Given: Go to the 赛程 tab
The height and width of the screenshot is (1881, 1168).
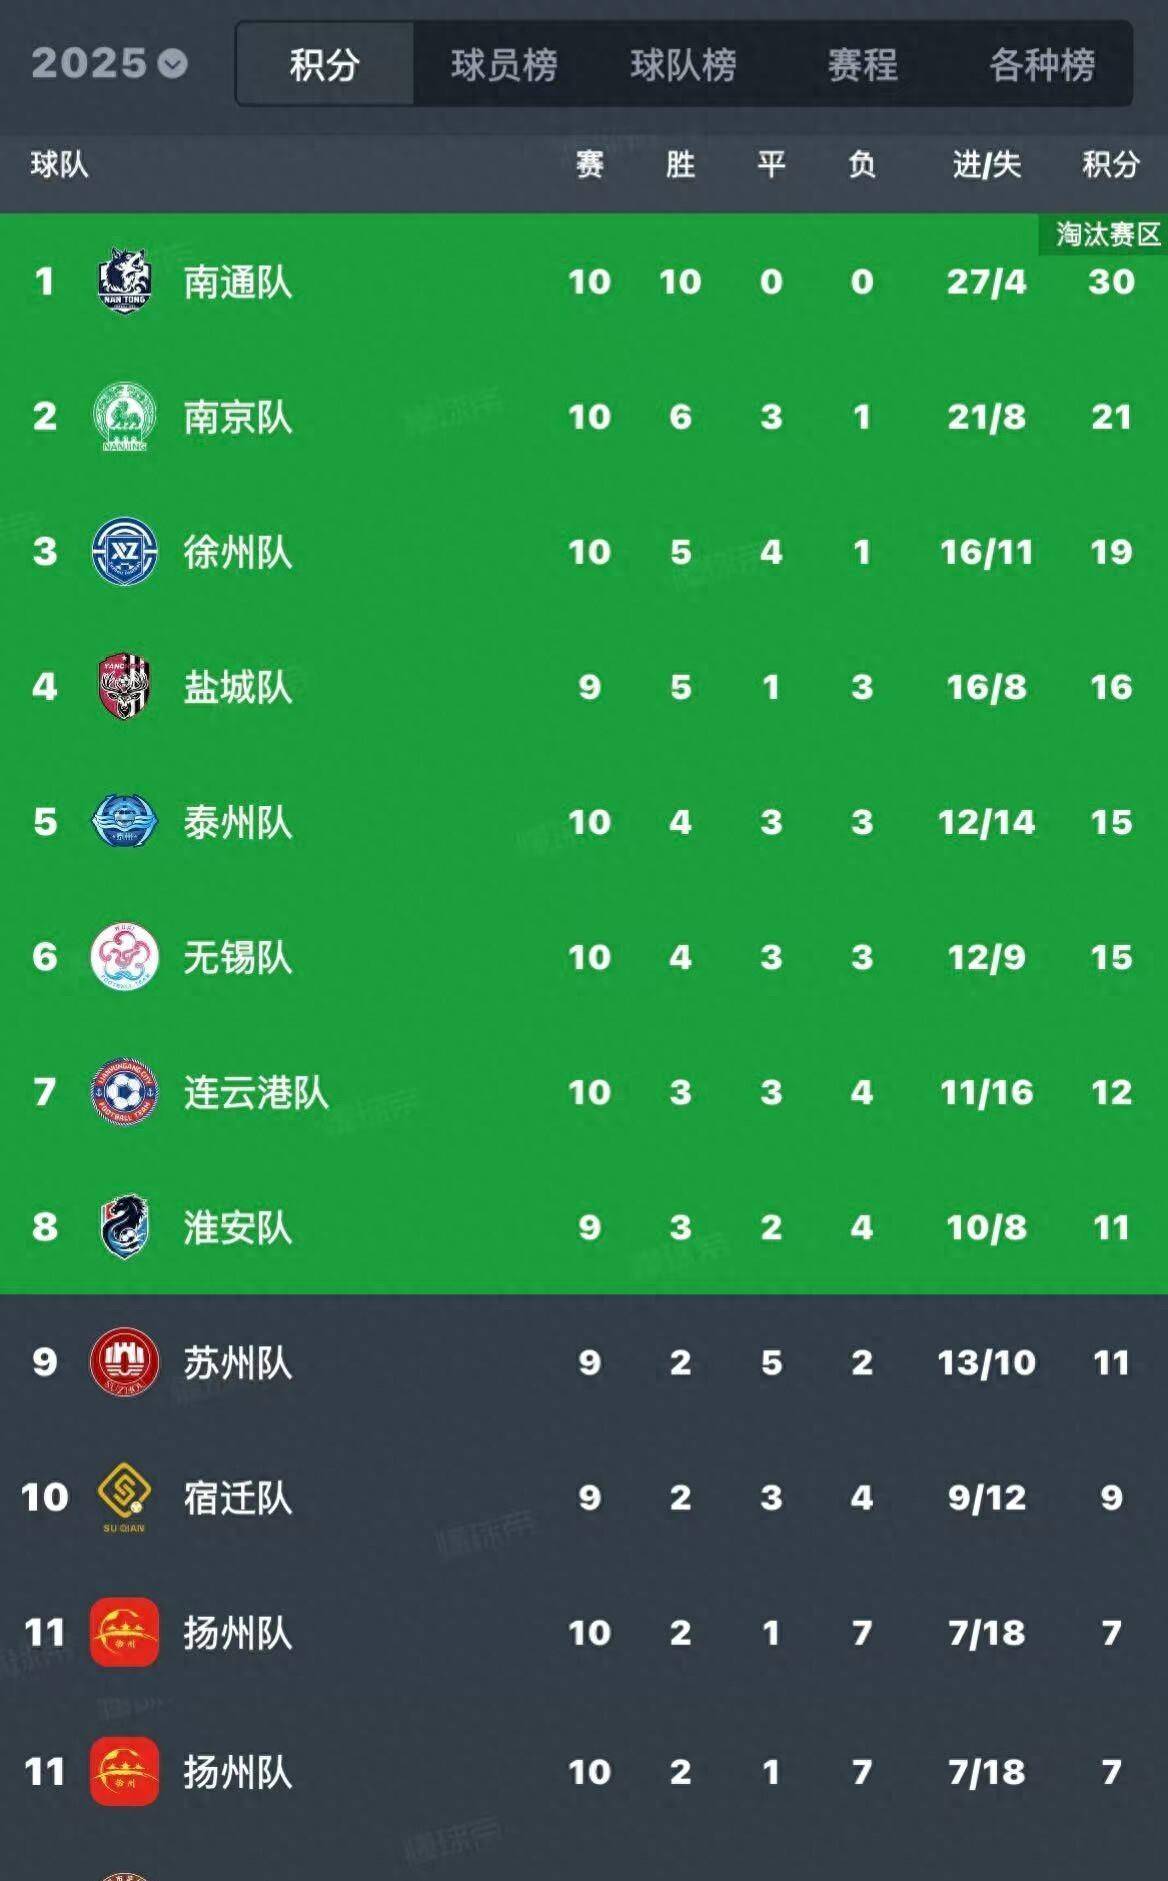Looking at the screenshot, I should 863,65.
